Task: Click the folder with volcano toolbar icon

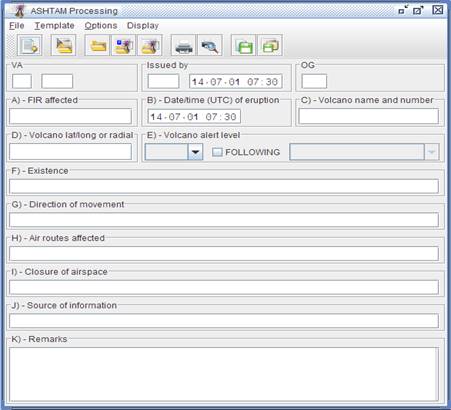Action: pyautogui.click(x=150, y=45)
